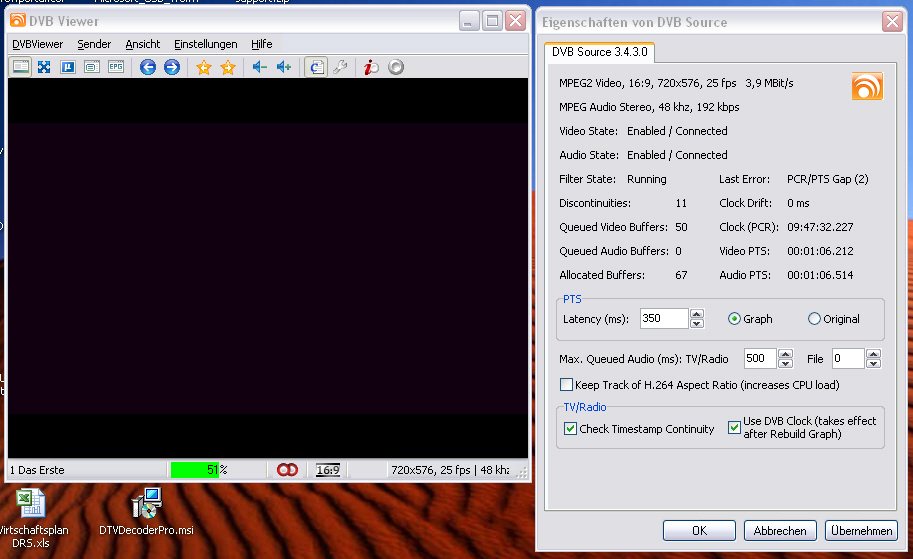Go to next channel with blue right arrow
This screenshot has height=559, width=913.
[x=172, y=67]
